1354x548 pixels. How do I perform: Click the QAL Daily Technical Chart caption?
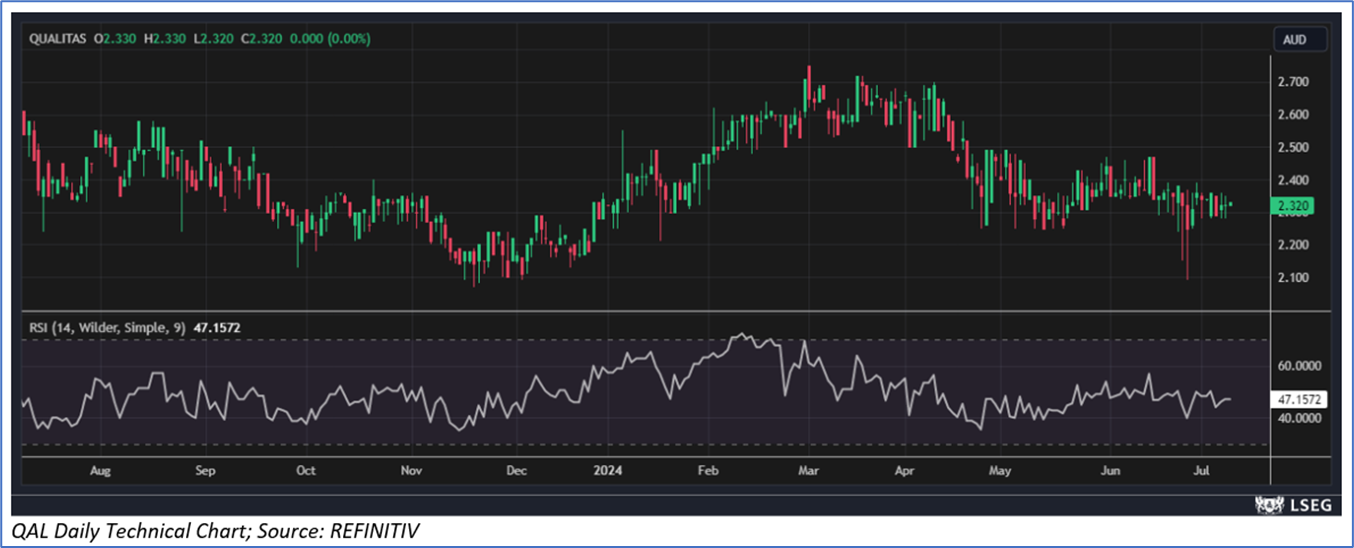213,532
